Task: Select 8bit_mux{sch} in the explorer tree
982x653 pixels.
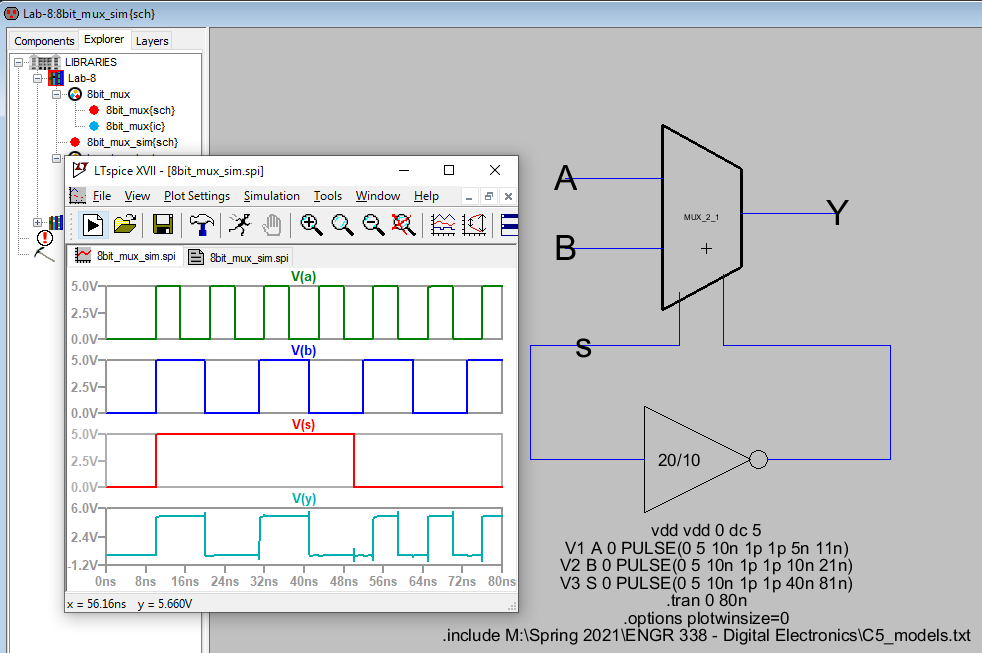Action: point(140,110)
